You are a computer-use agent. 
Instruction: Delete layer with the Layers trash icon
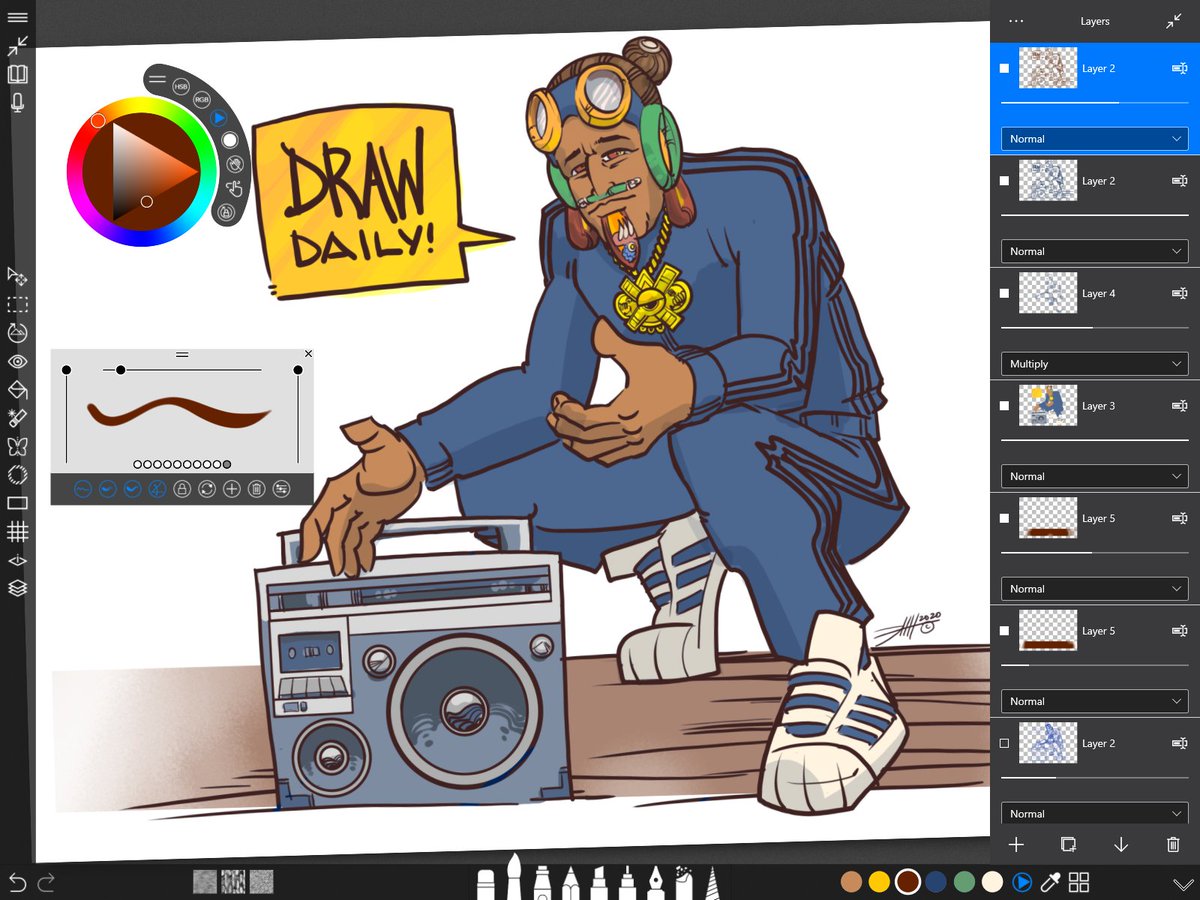coord(1173,845)
